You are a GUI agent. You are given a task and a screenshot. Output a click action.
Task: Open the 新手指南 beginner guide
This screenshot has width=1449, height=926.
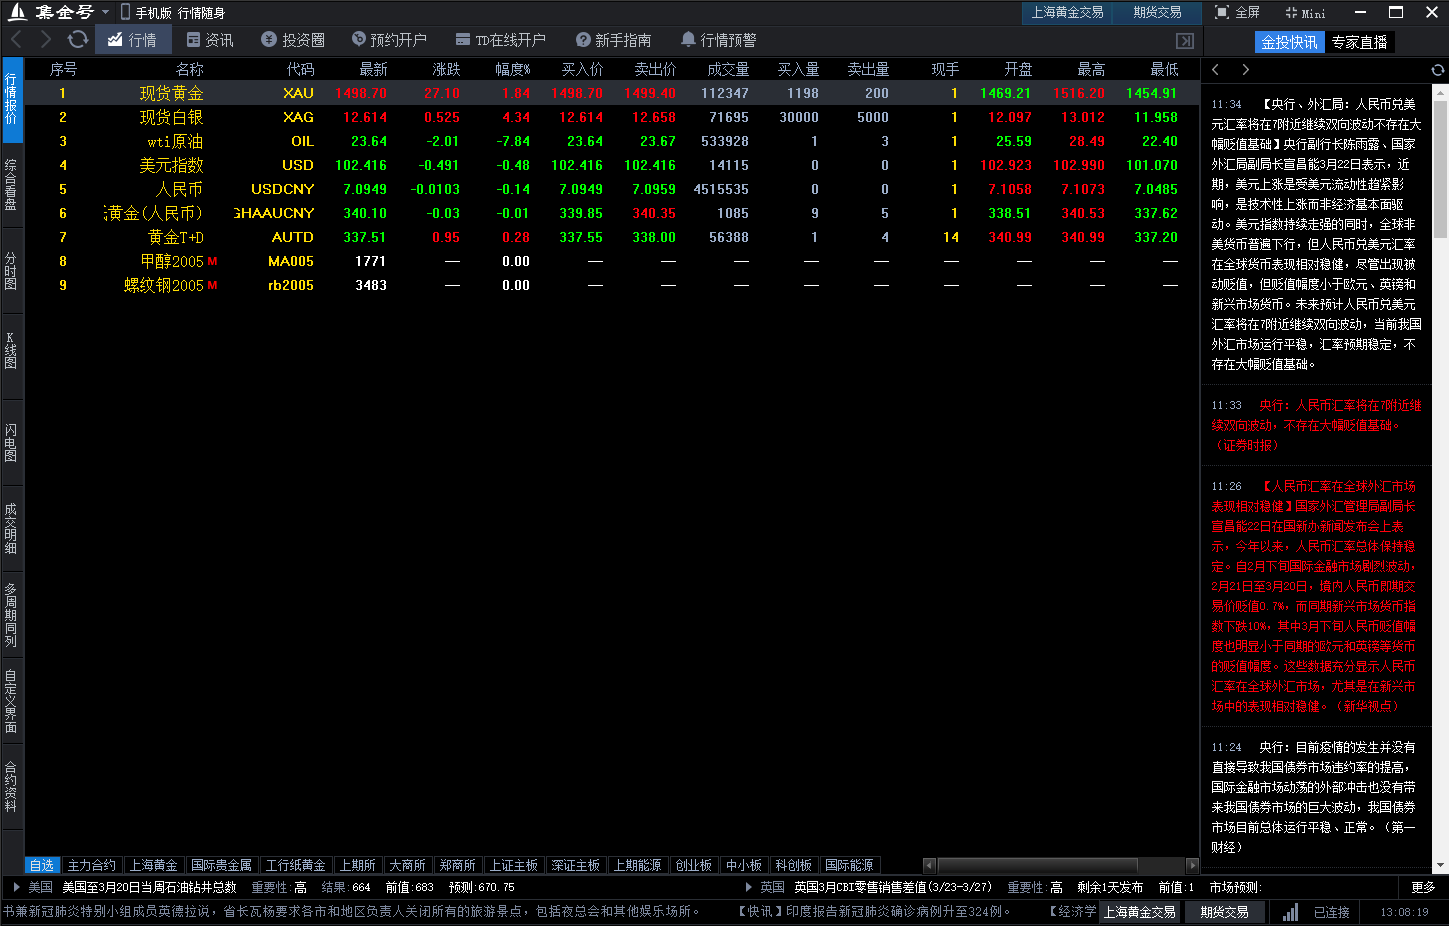pos(613,40)
